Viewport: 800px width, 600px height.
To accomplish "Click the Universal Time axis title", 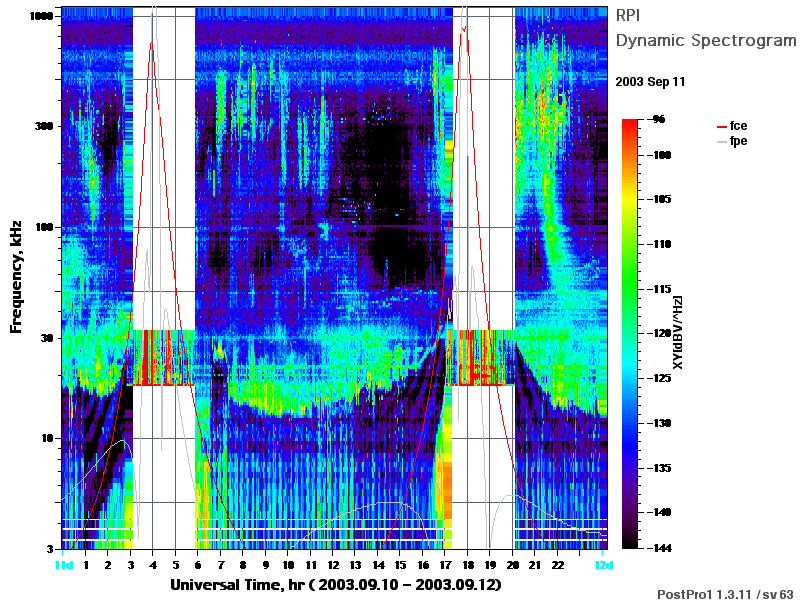I will coord(336,585).
